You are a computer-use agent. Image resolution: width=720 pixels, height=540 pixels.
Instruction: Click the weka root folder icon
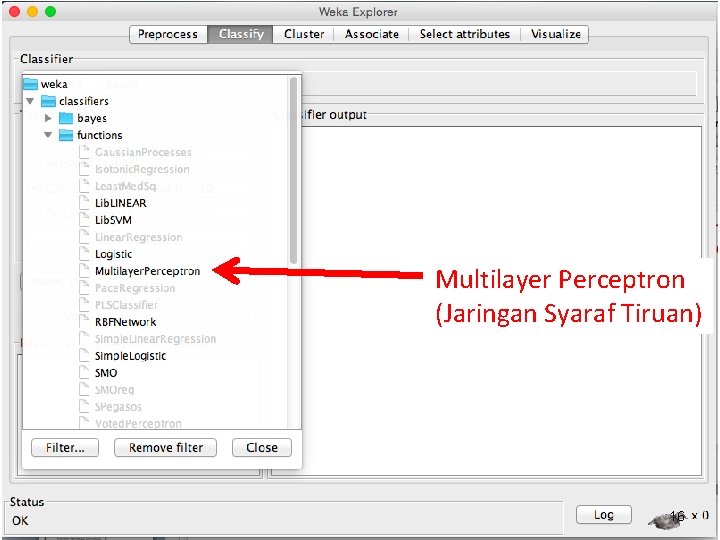(30, 84)
